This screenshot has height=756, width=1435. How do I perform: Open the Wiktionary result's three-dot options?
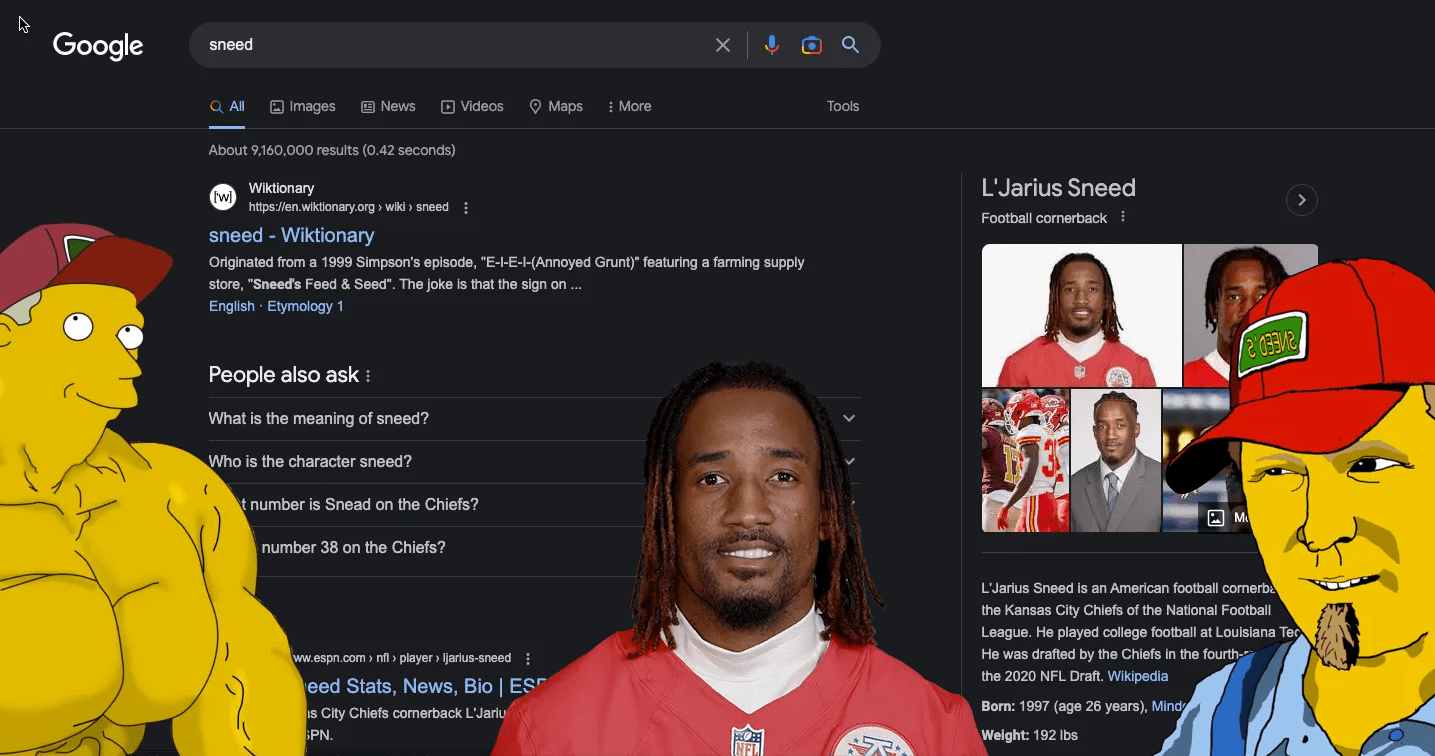(x=466, y=208)
